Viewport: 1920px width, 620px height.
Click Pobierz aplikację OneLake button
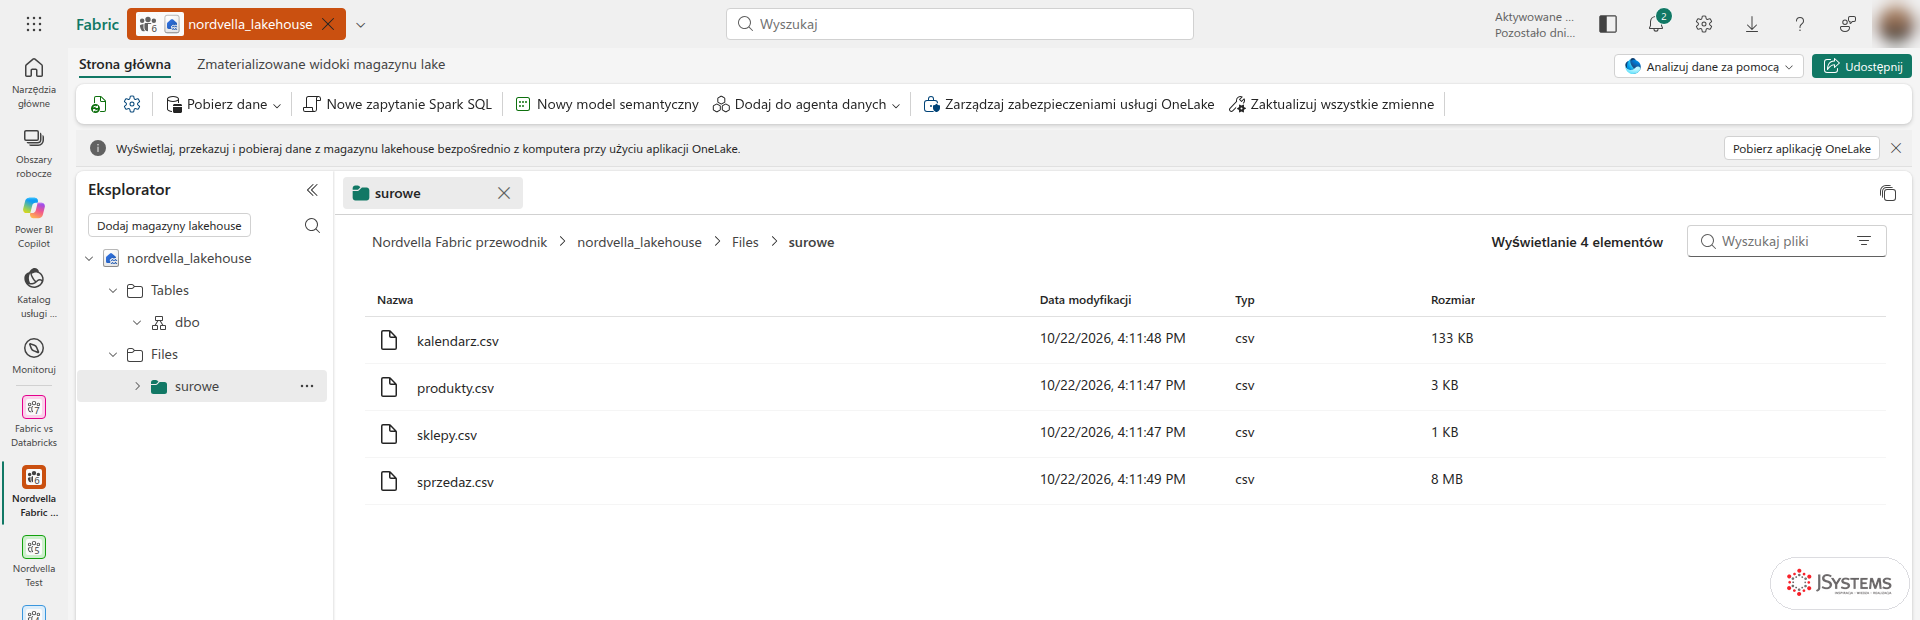[1802, 148]
